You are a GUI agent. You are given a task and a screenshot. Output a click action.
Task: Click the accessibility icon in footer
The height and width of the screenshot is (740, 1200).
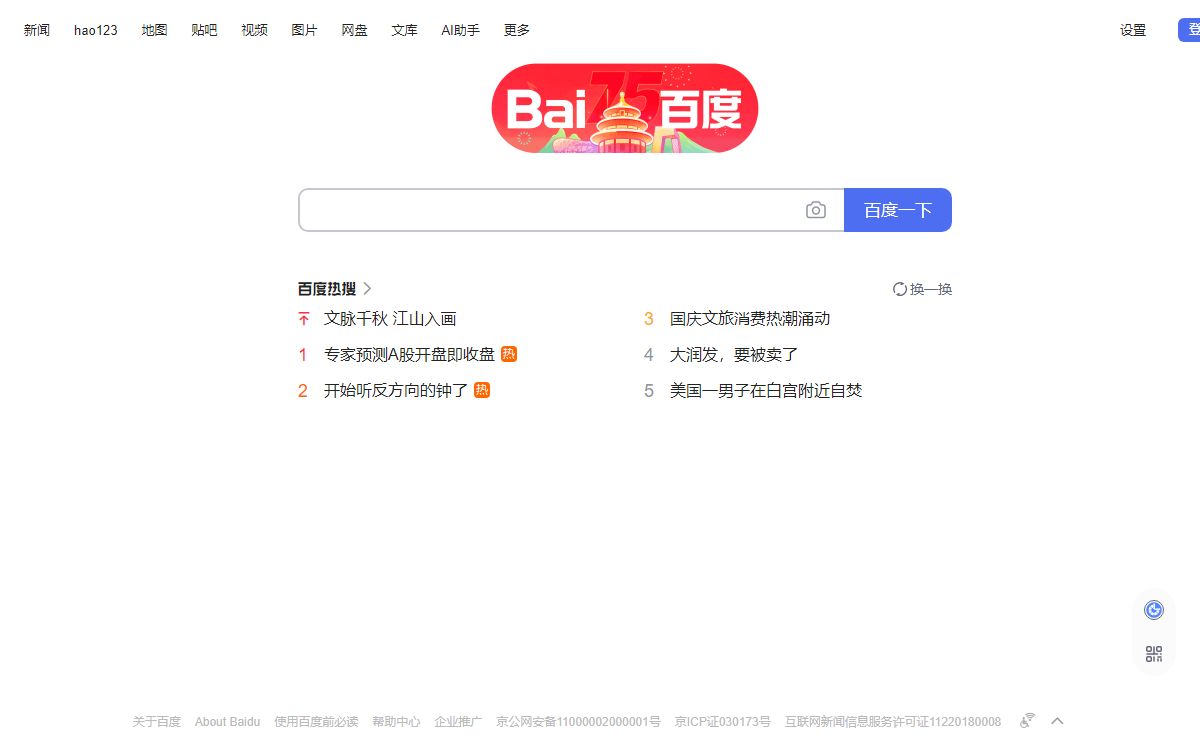[x=1027, y=721]
